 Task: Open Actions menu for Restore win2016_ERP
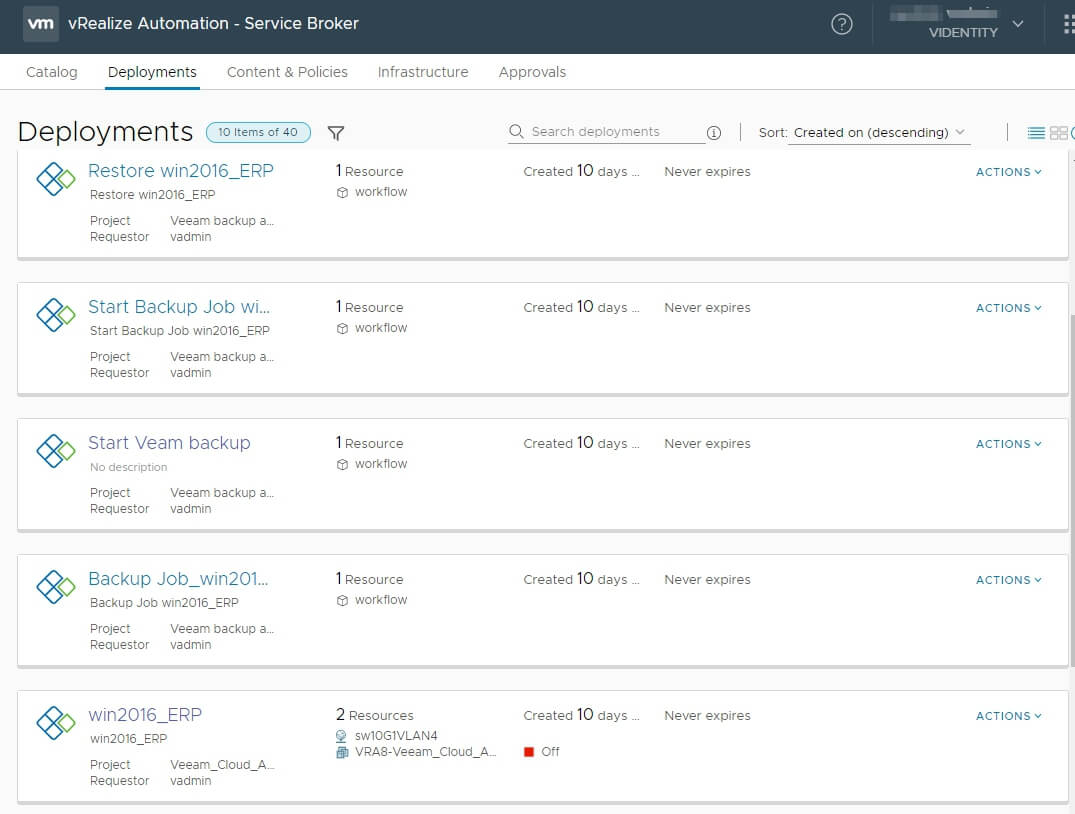[1007, 171]
